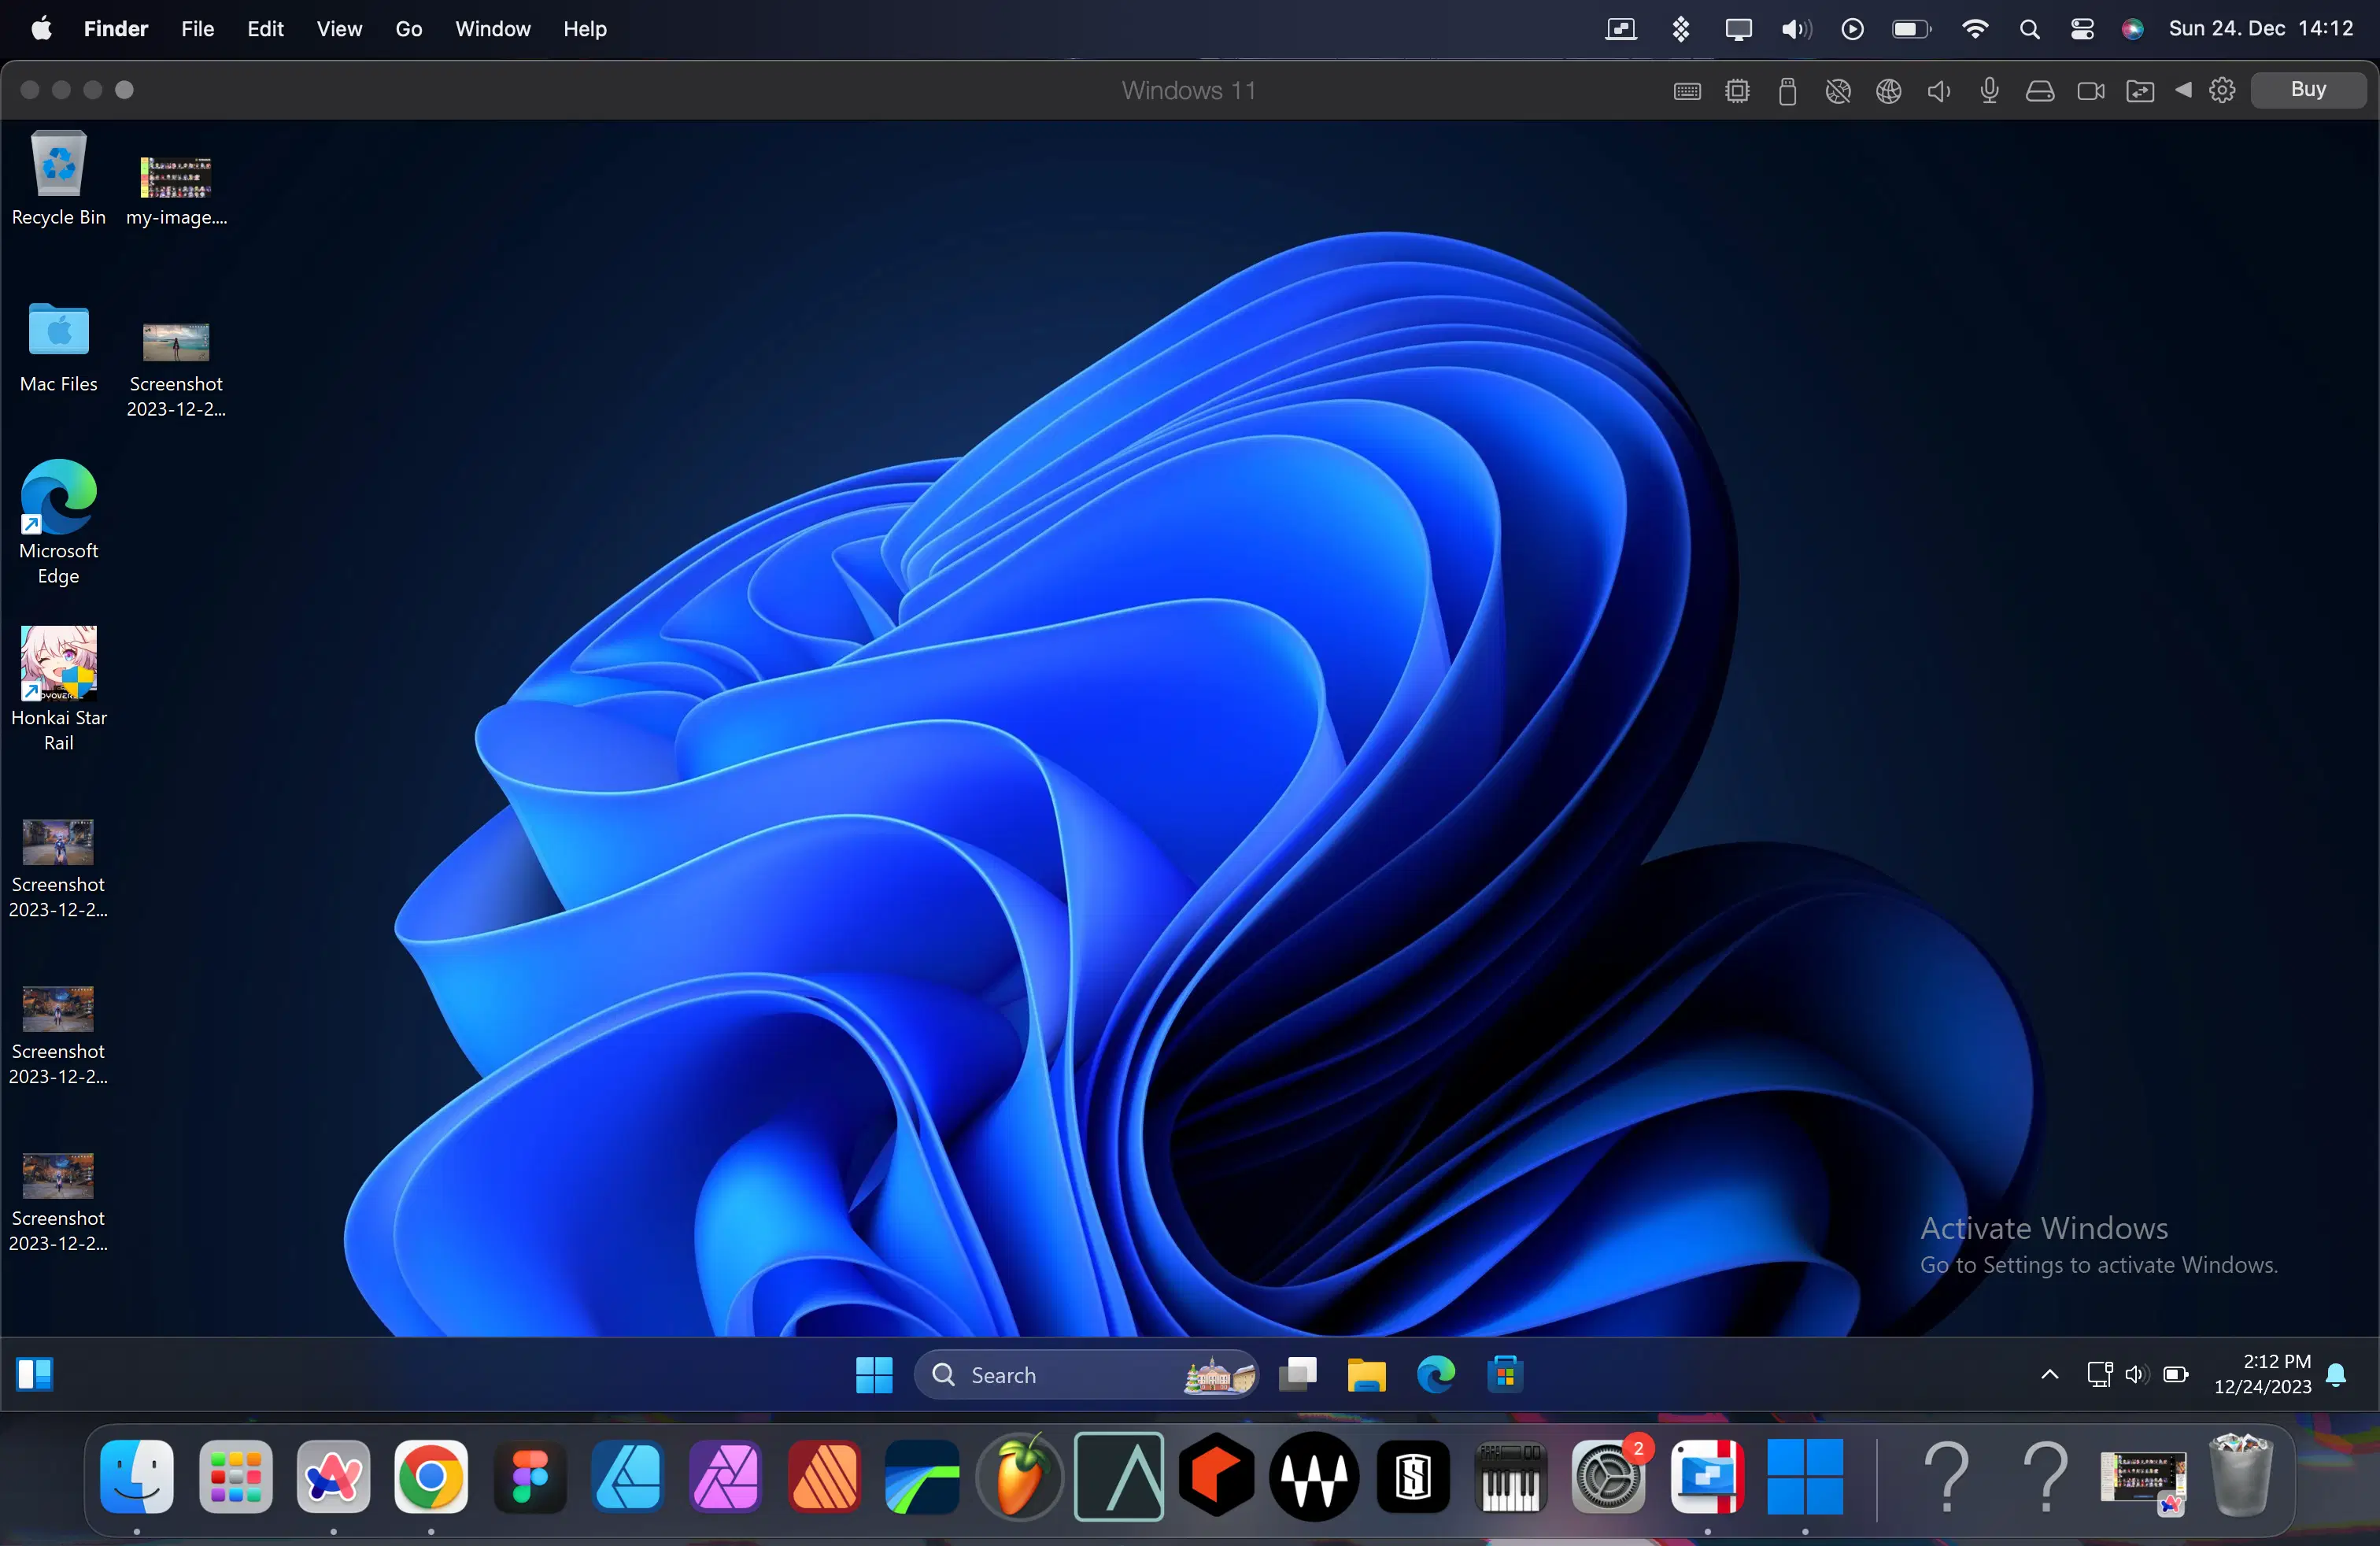Click the keyboard icon in the VM toolbar

point(1688,91)
